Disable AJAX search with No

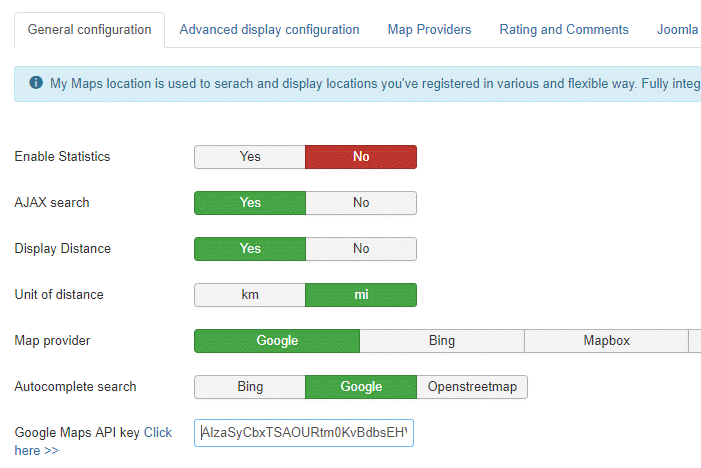361,203
